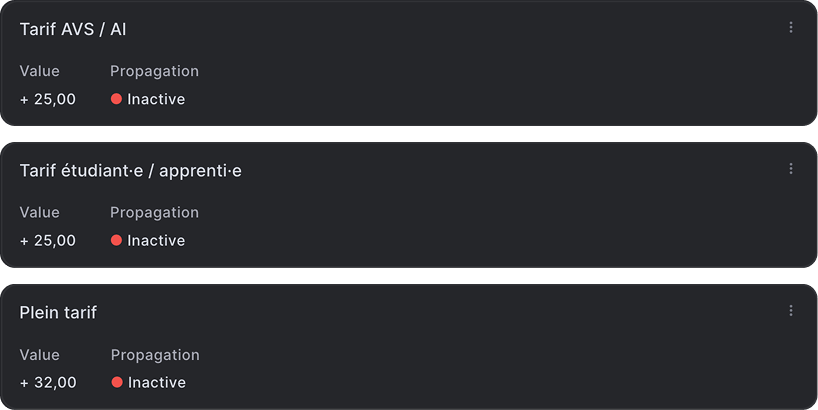
Task: Click the Propagation label in Tarif étudiant·e card
Action: (154, 213)
